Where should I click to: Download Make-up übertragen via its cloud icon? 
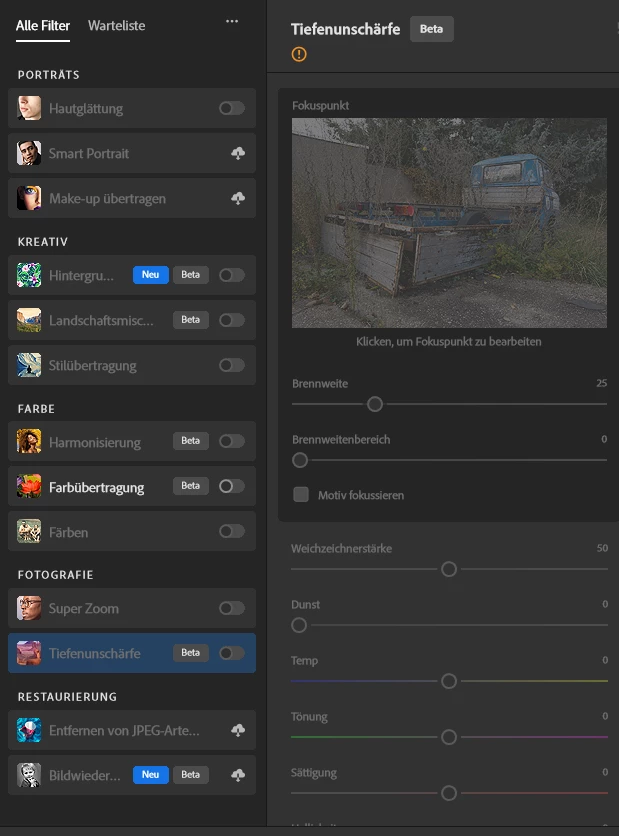(238, 198)
